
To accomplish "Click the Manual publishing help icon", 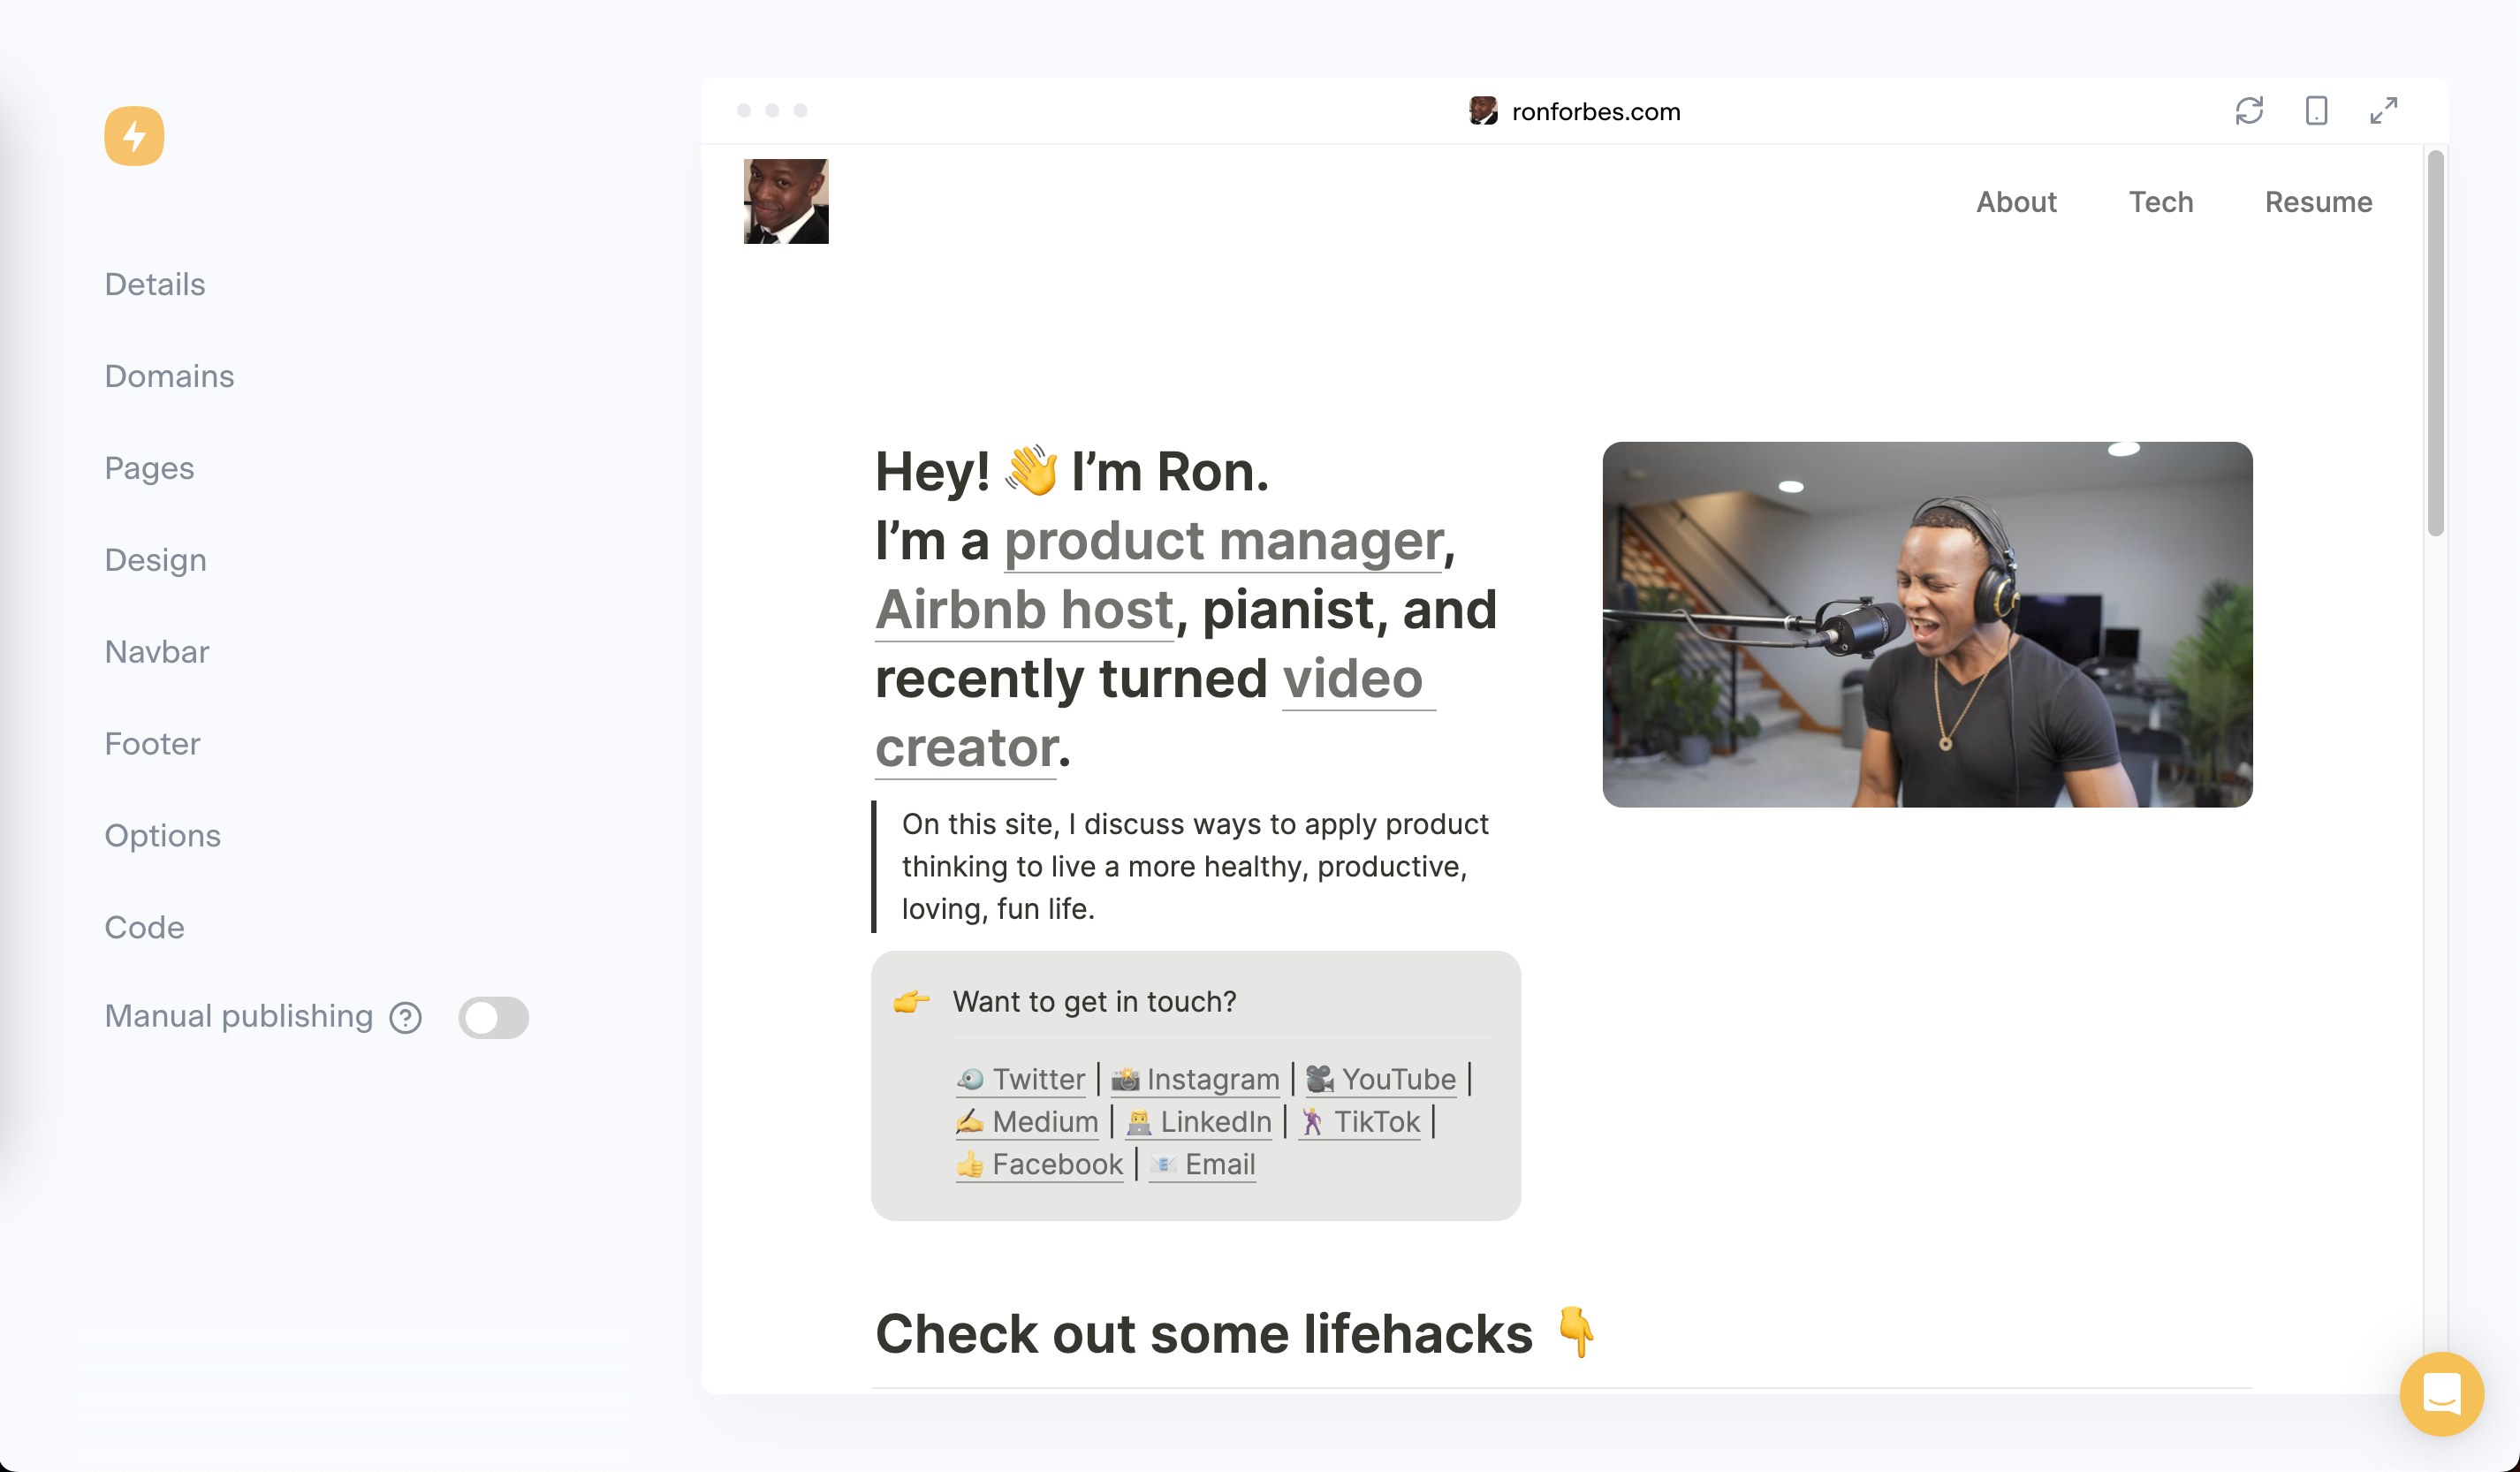I will click(x=405, y=1018).
